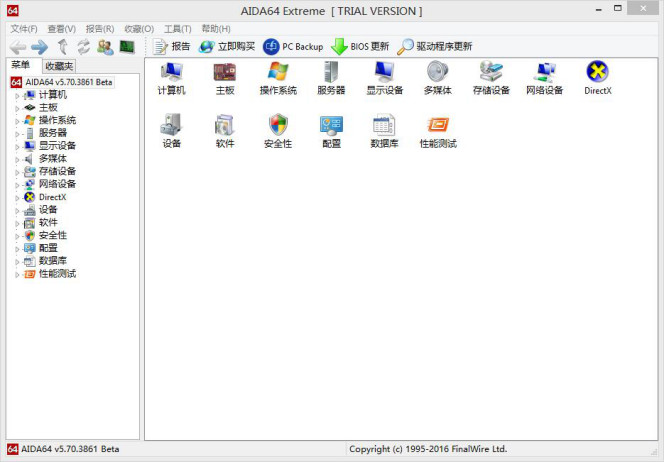Viewport: 664px width, 462px height.
Task: Open the 工具(T) menu
Action: pos(178,29)
